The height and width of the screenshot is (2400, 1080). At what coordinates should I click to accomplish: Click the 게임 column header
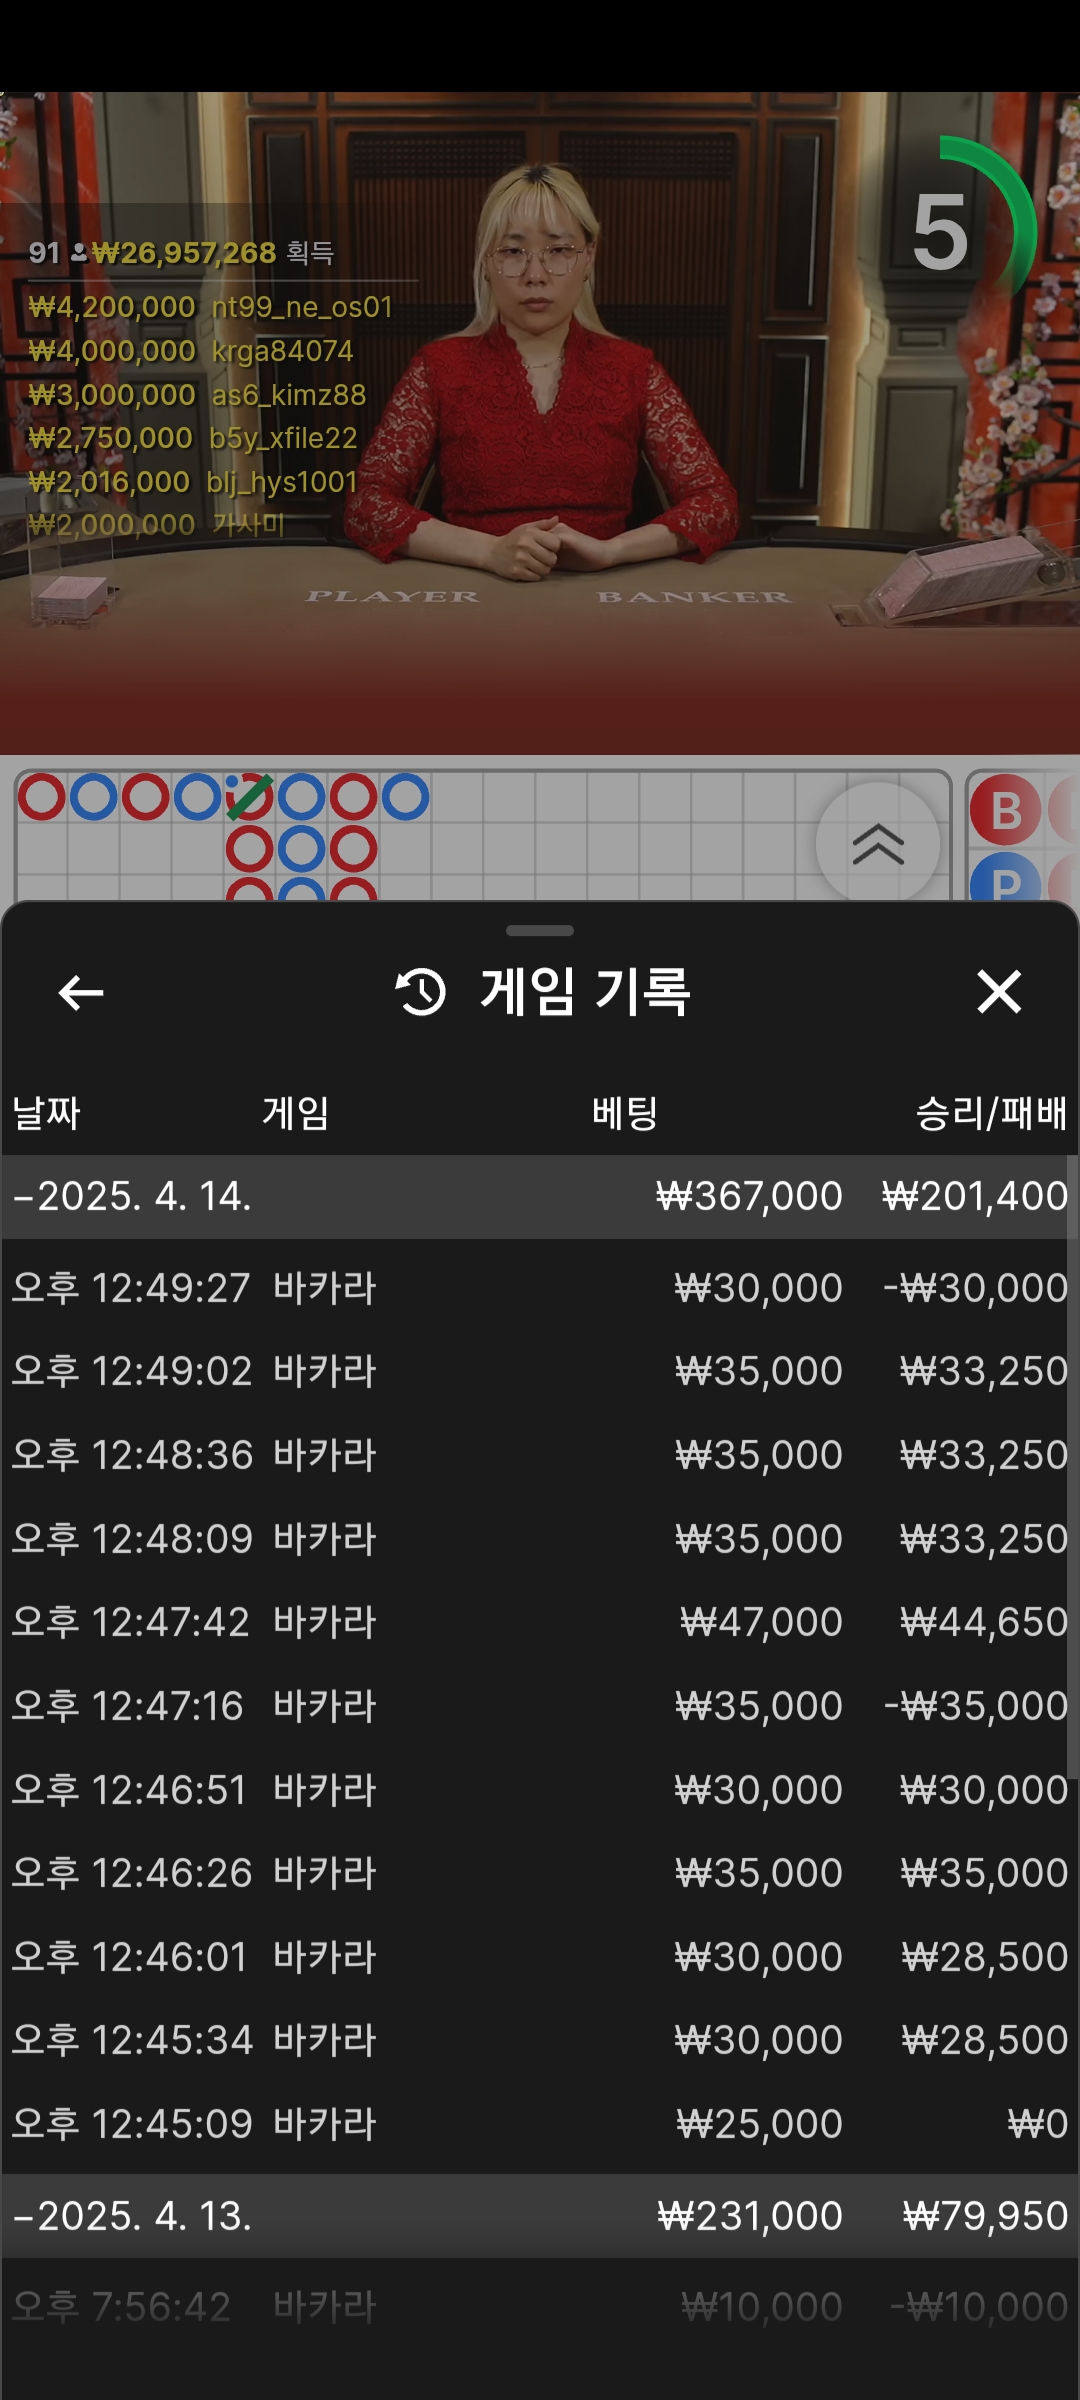[x=296, y=1113]
